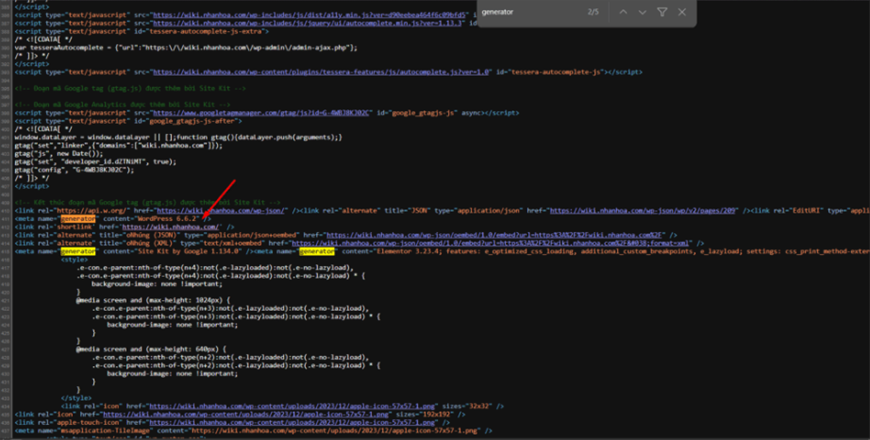The width and height of the screenshot is (870, 440).
Task: Open the googletagmanager gtag/js link
Action: [262, 113]
